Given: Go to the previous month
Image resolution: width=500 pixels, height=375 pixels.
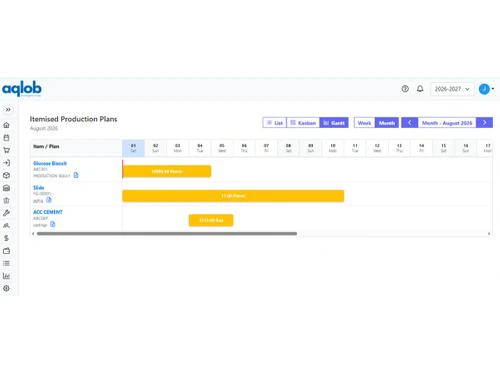Looking at the screenshot, I should click(410, 123).
